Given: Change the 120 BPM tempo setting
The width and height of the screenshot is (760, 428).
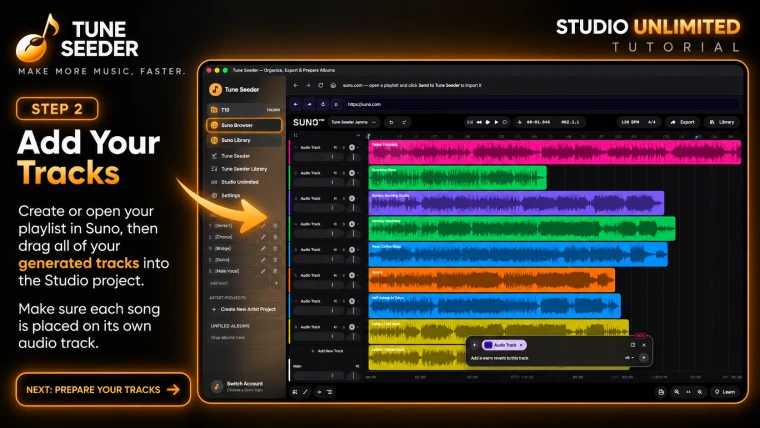Looking at the screenshot, I should tap(630, 122).
